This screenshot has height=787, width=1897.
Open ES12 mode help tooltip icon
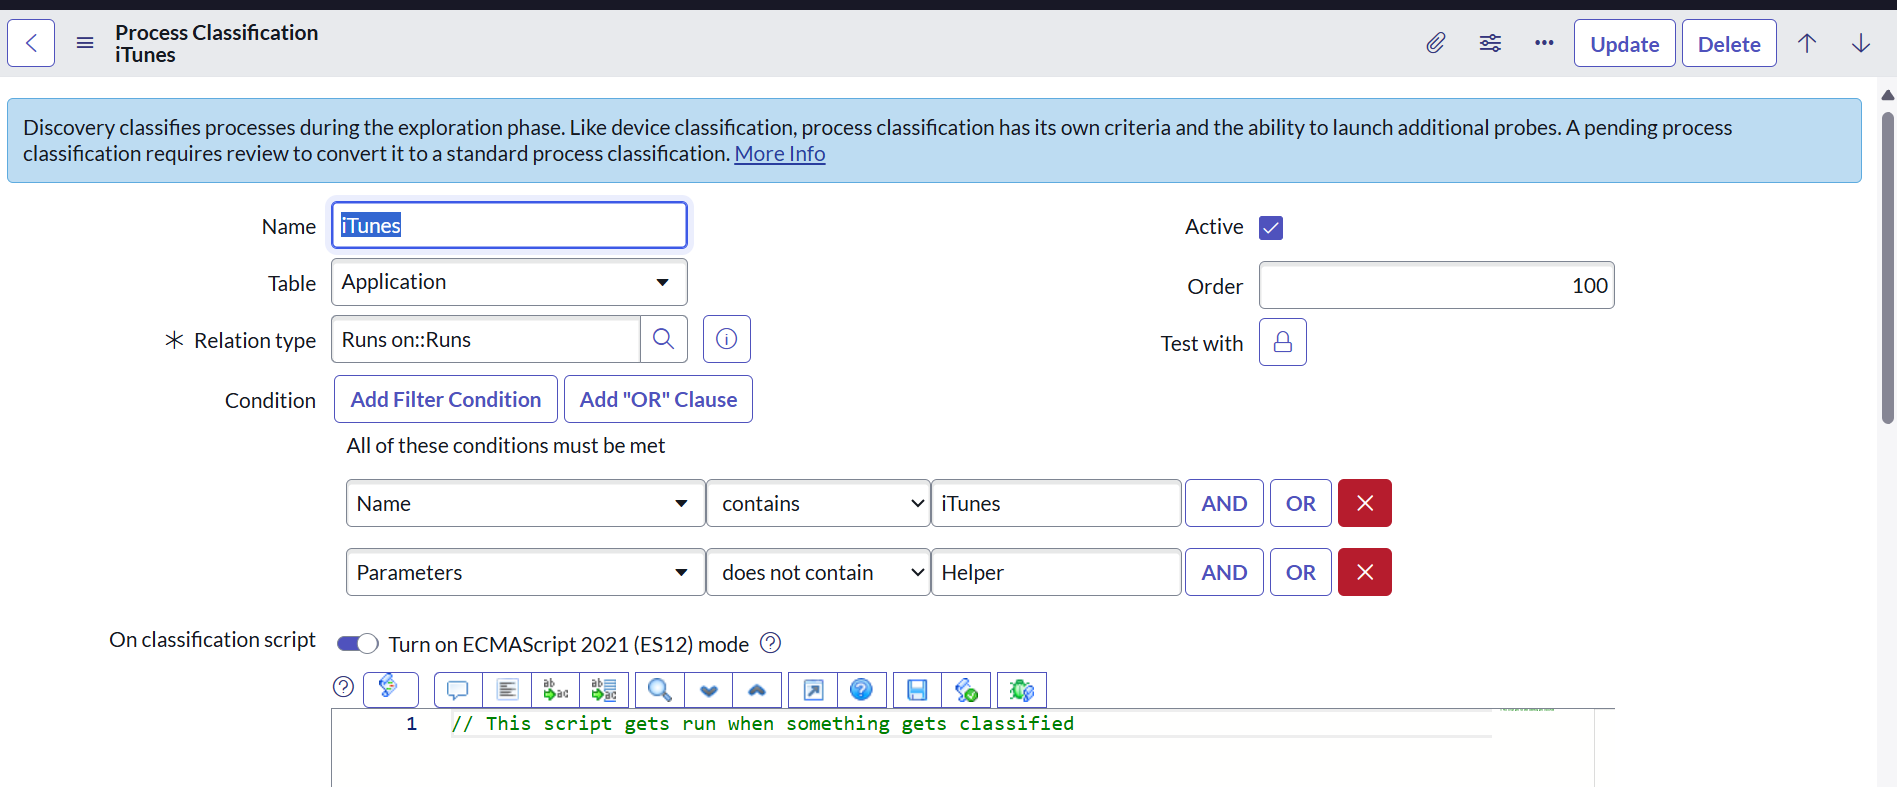point(770,643)
